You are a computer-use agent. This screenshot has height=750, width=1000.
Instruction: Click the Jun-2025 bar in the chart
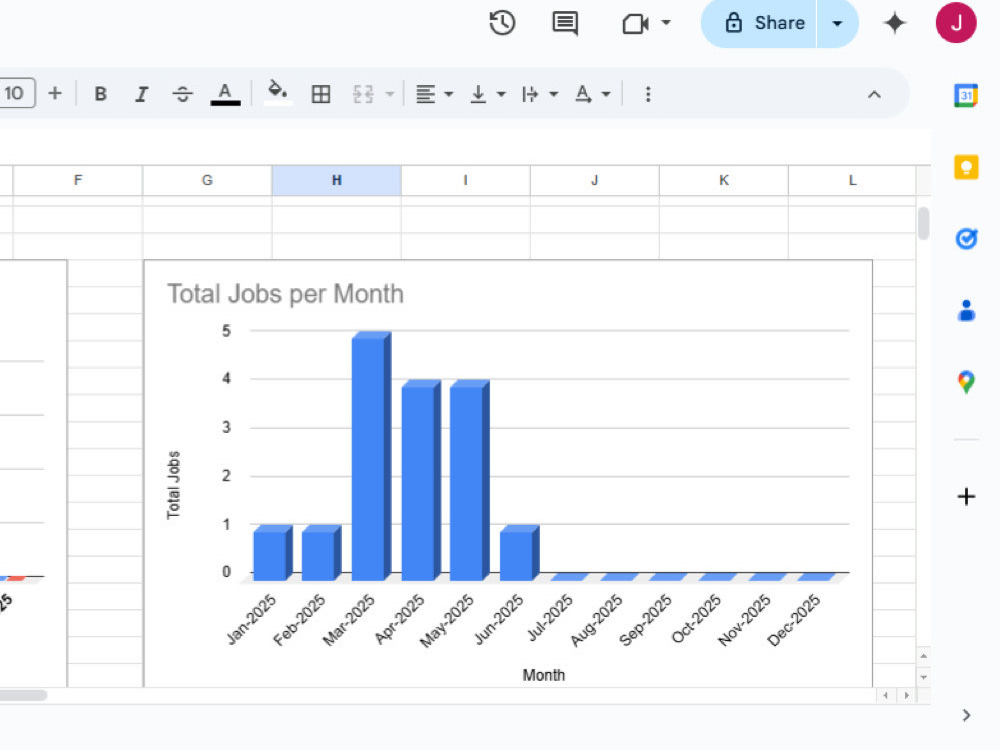coord(519,553)
